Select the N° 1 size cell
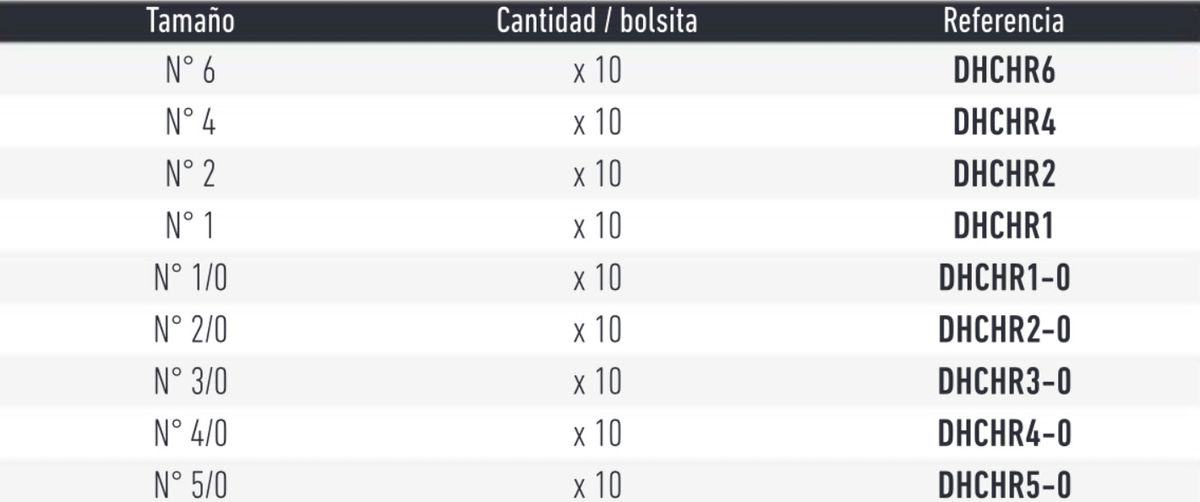This screenshot has height=502, width=1200. pyautogui.click(x=190, y=226)
